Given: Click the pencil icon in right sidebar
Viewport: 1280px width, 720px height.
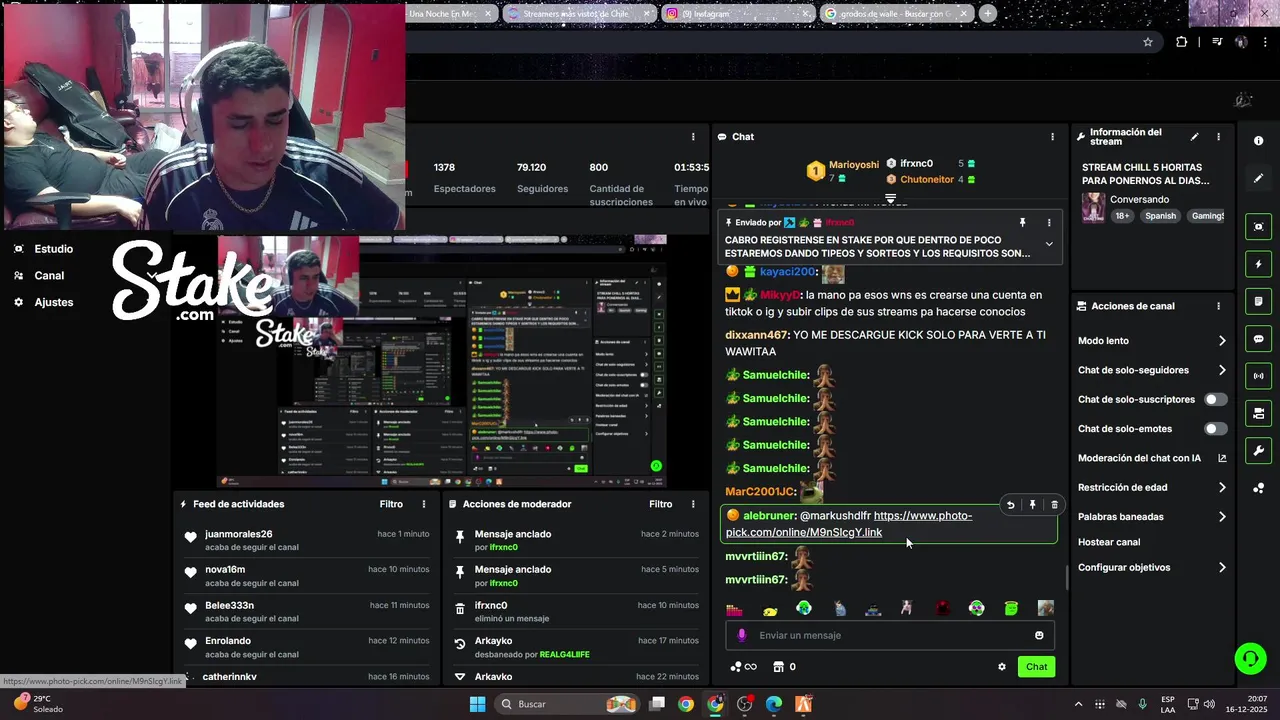Looking at the screenshot, I should coord(1258,178).
